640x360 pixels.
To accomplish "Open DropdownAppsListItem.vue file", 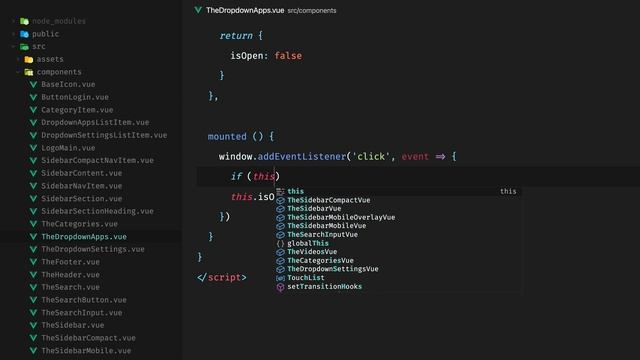I will pos(95,122).
